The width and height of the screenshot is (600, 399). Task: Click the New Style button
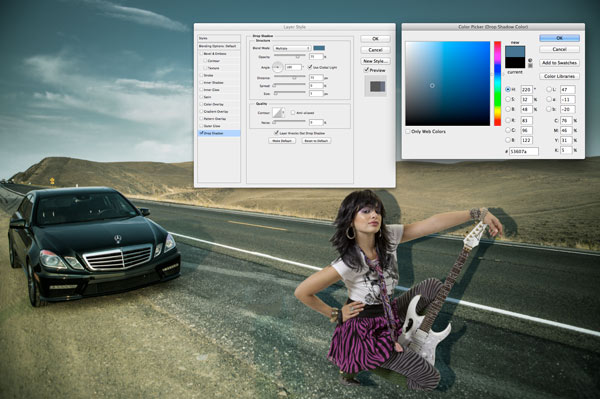pos(375,61)
